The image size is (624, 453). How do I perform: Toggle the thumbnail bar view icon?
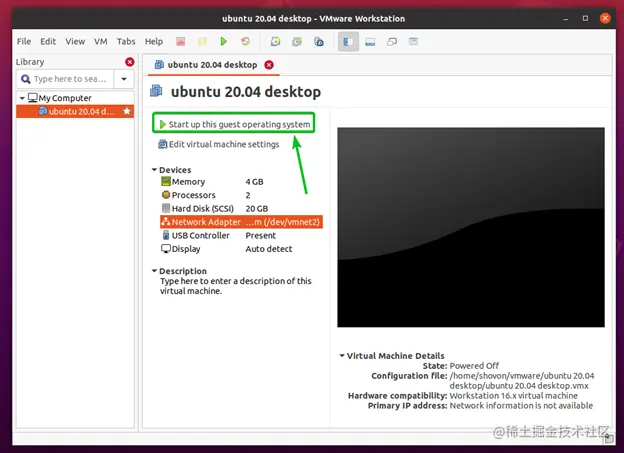[370, 42]
